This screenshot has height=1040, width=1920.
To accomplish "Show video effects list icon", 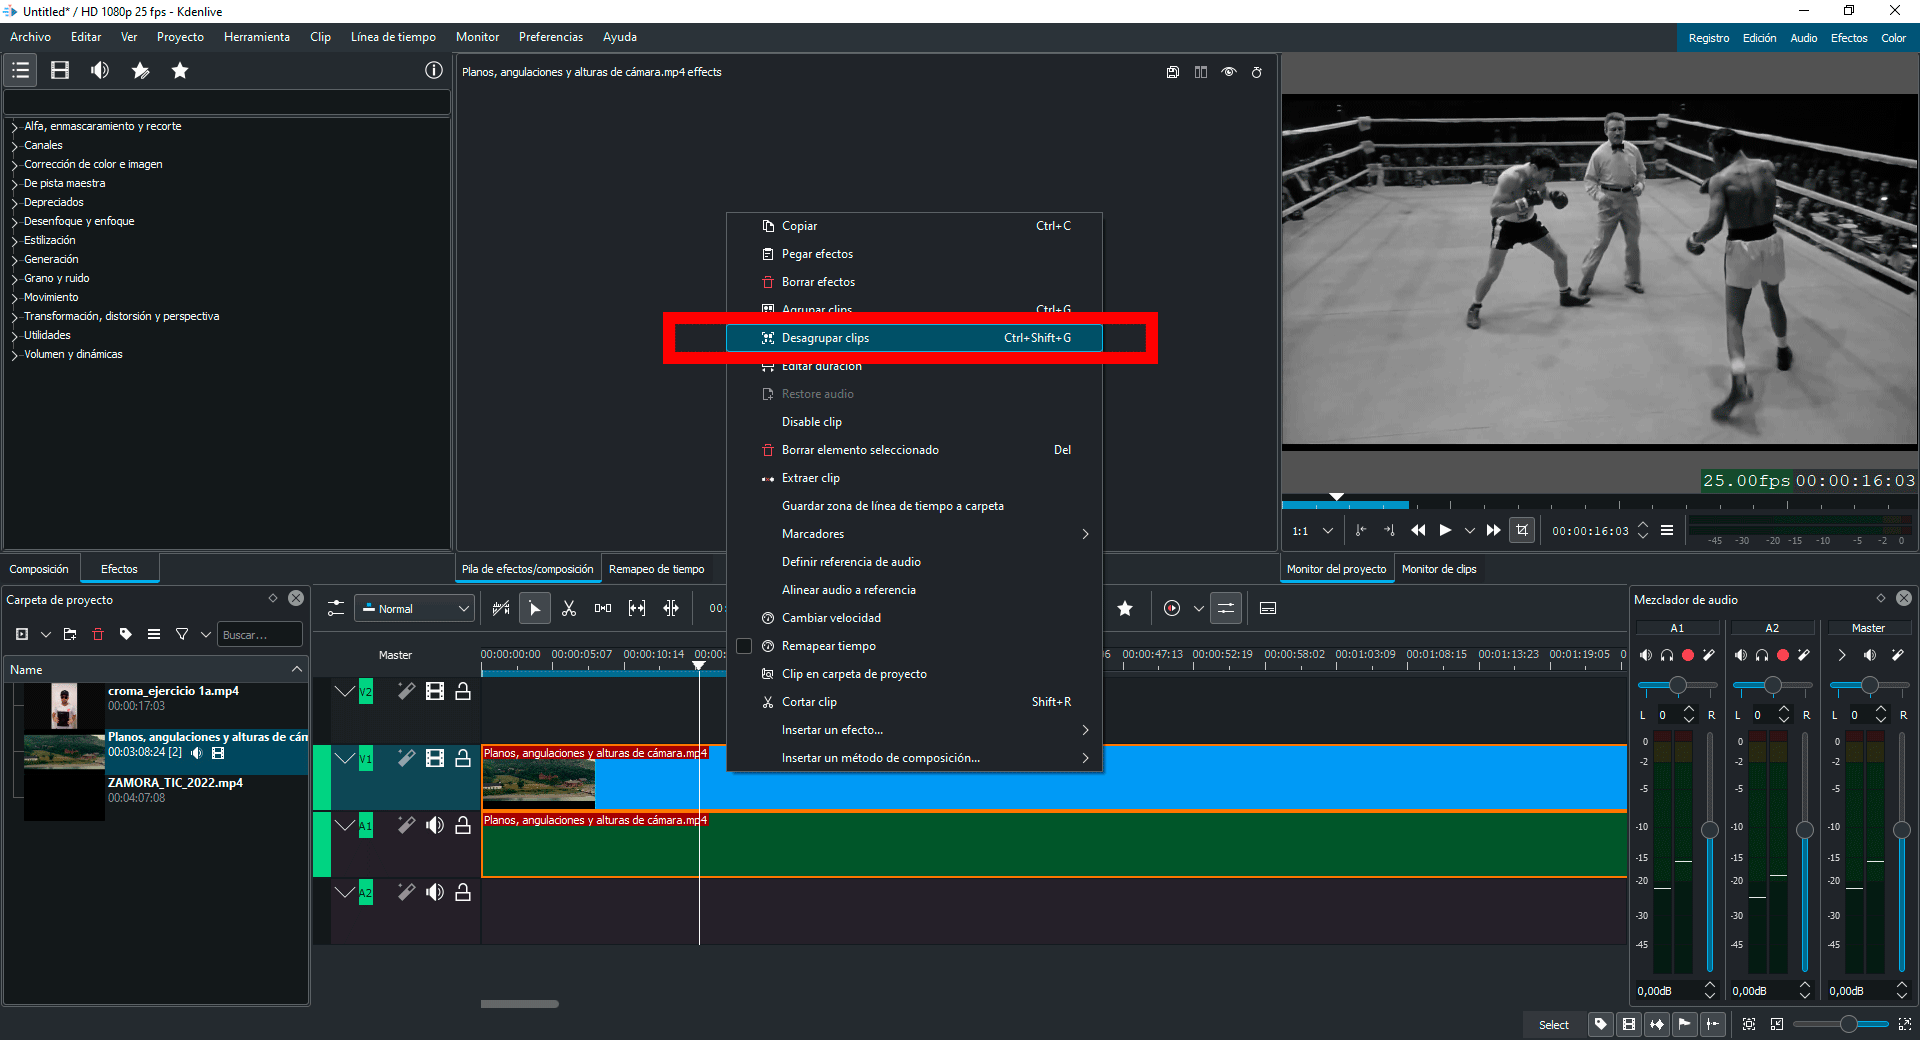I will [x=60, y=70].
